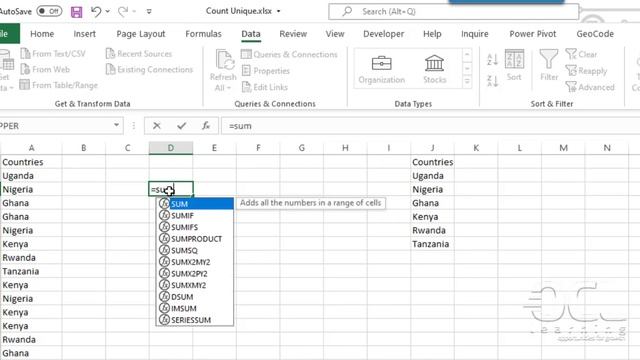This screenshot has width=640, height=360.
Task: Open the Review ribbon tab
Action: coord(293,34)
